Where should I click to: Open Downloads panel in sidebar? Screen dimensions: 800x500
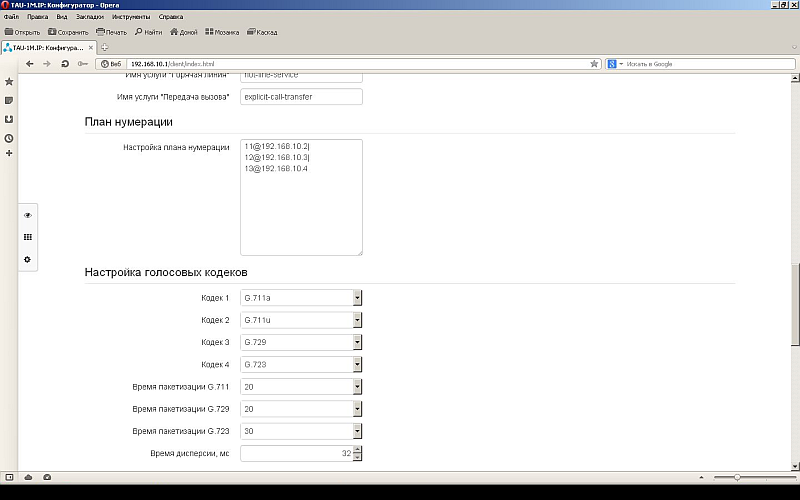pyautogui.click(x=9, y=119)
